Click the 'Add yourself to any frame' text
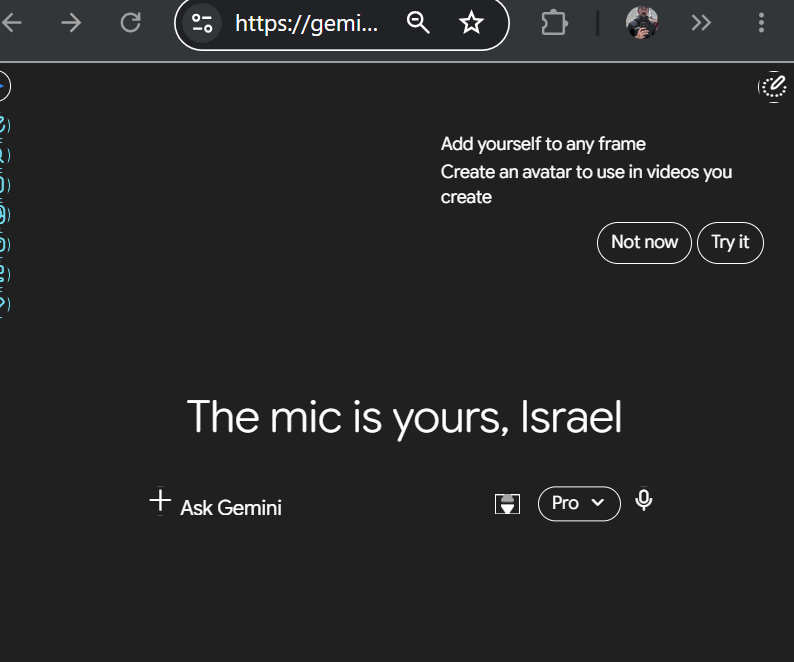Screen dimensions: 794x662 pyautogui.click(x=543, y=144)
